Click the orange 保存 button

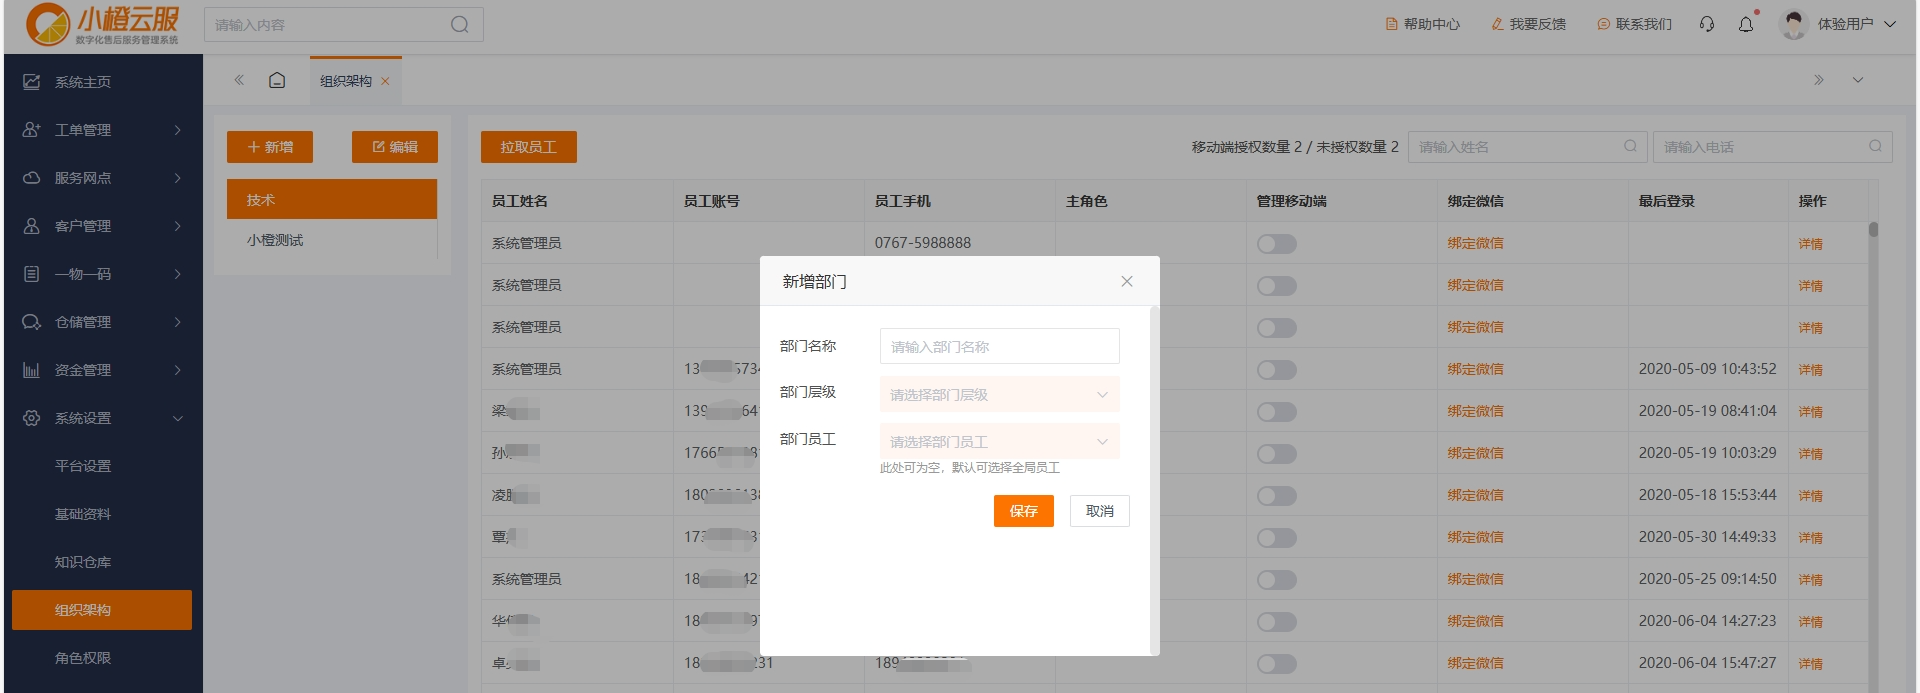pos(1023,511)
